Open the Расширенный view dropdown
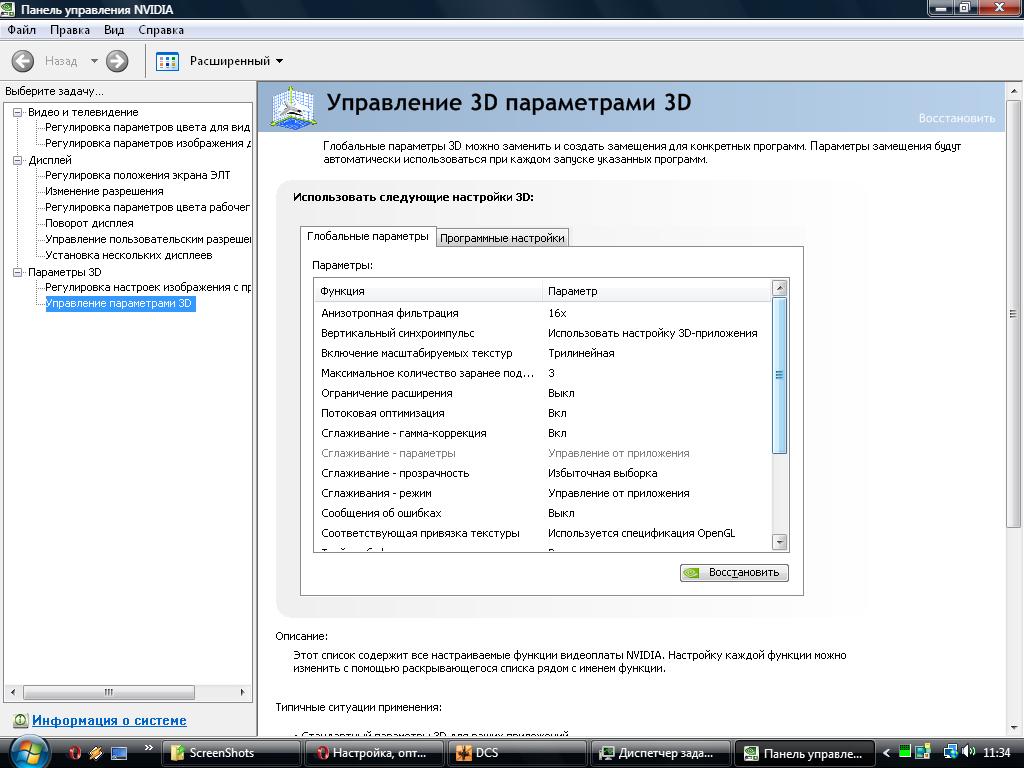Screen dimensions: 1024x768 (x=280, y=61)
